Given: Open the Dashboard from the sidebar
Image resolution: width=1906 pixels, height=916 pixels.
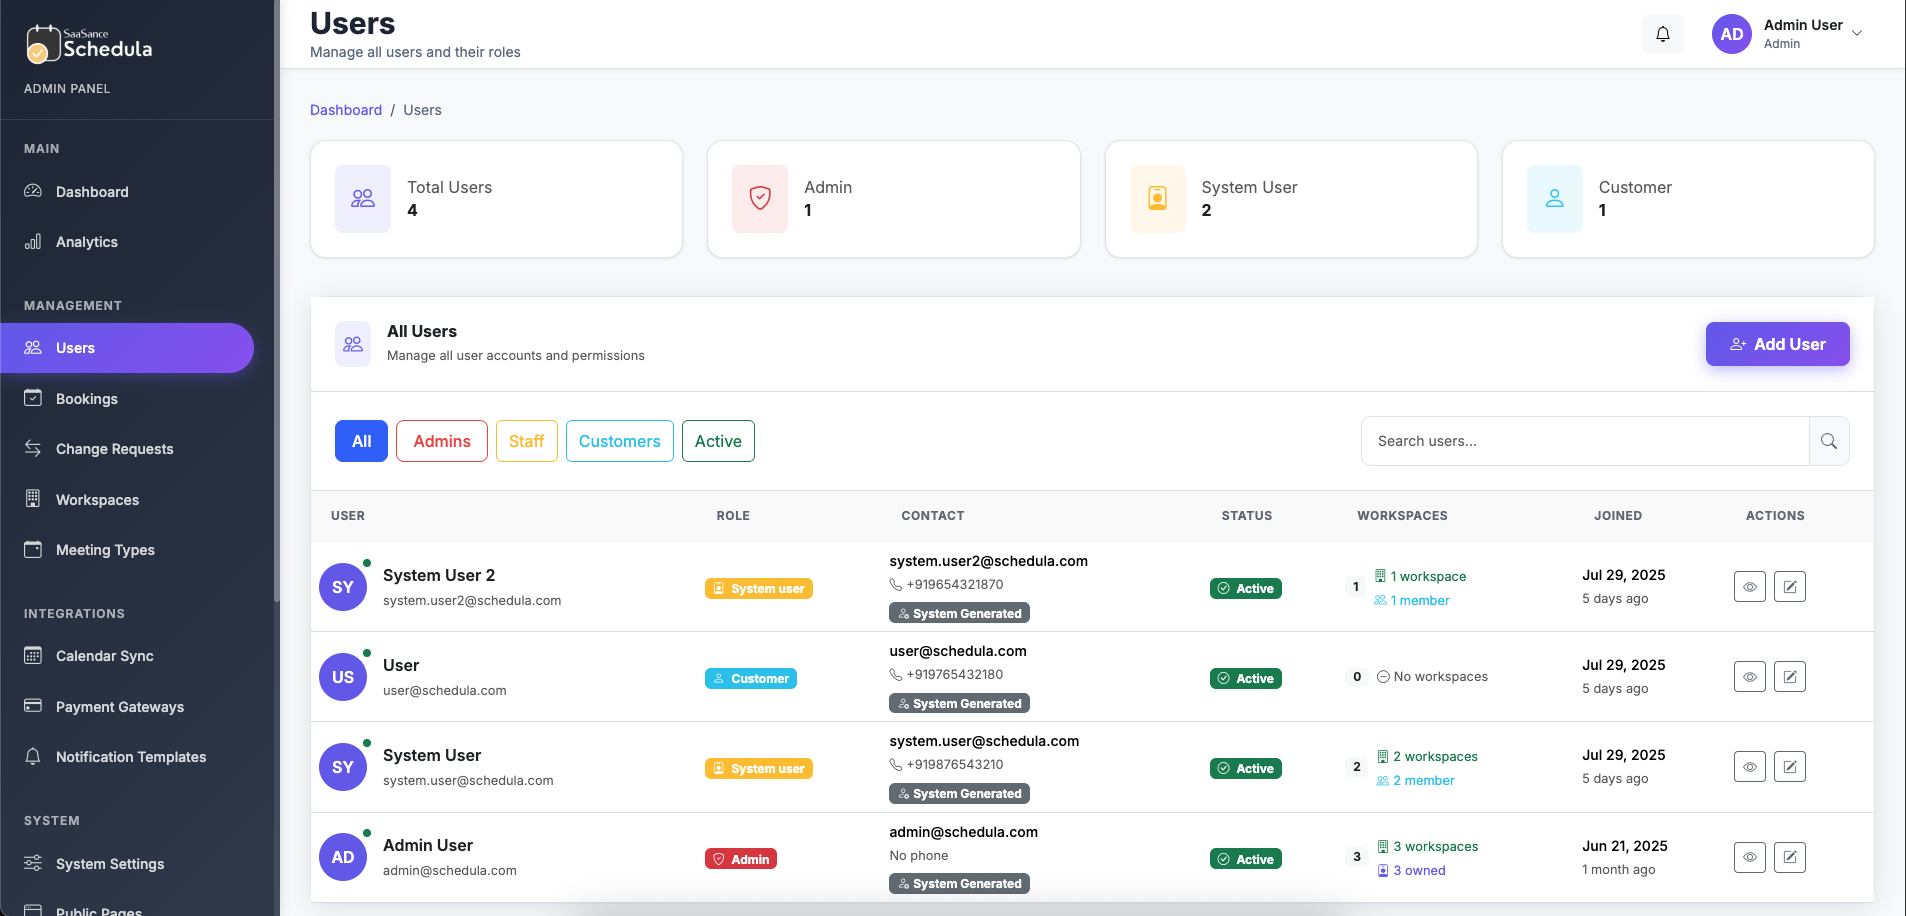Looking at the screenshot, I should (x=93, y=191).
